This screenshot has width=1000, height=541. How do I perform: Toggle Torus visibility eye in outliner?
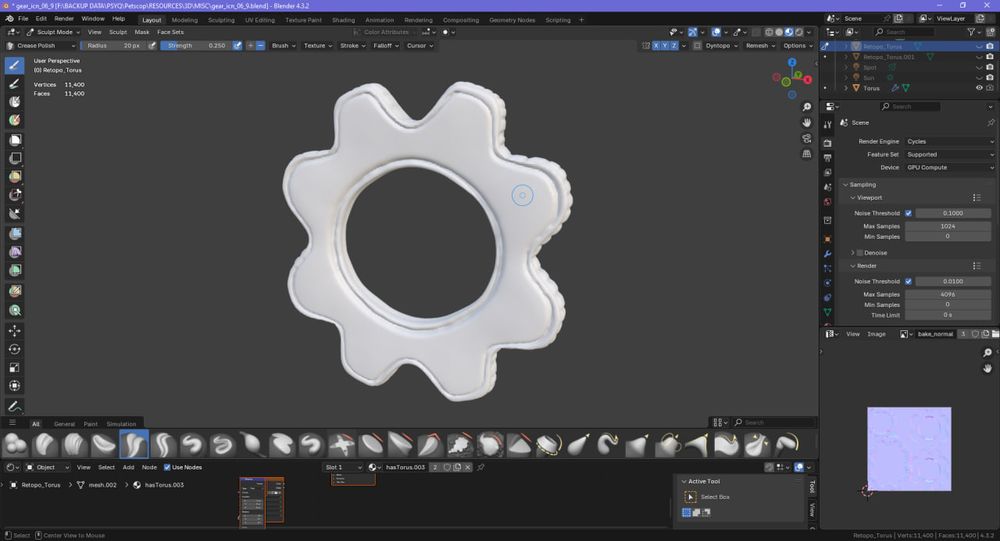(x=979, y=88)
